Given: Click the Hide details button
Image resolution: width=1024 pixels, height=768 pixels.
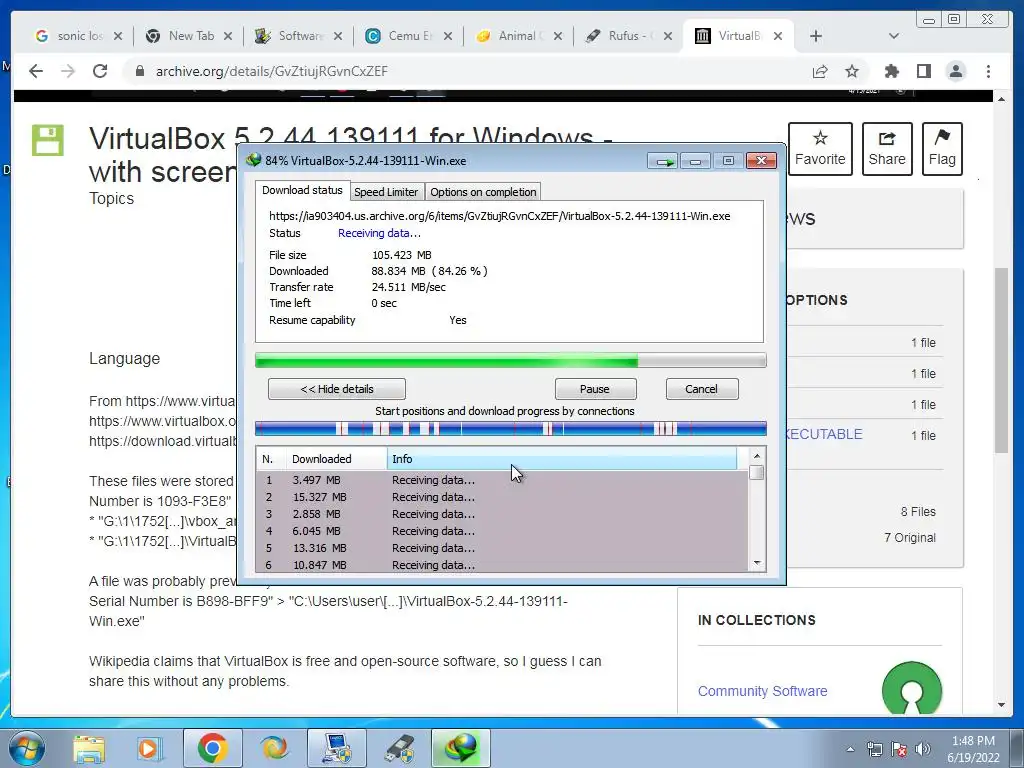Looking at the screenshot, I should click(x=337, y=389).
